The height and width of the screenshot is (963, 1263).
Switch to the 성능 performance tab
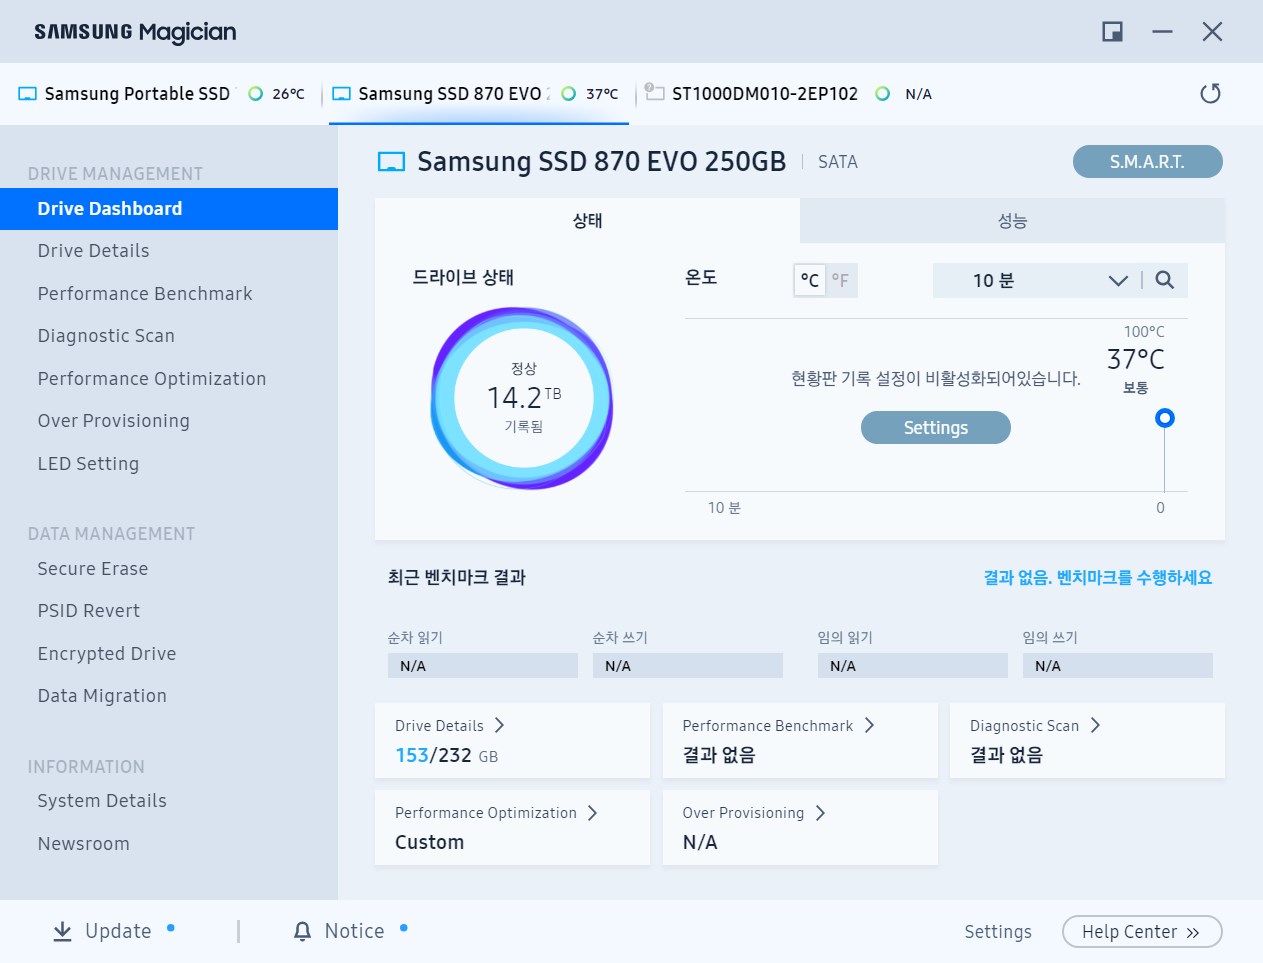tap(1013, 221)
